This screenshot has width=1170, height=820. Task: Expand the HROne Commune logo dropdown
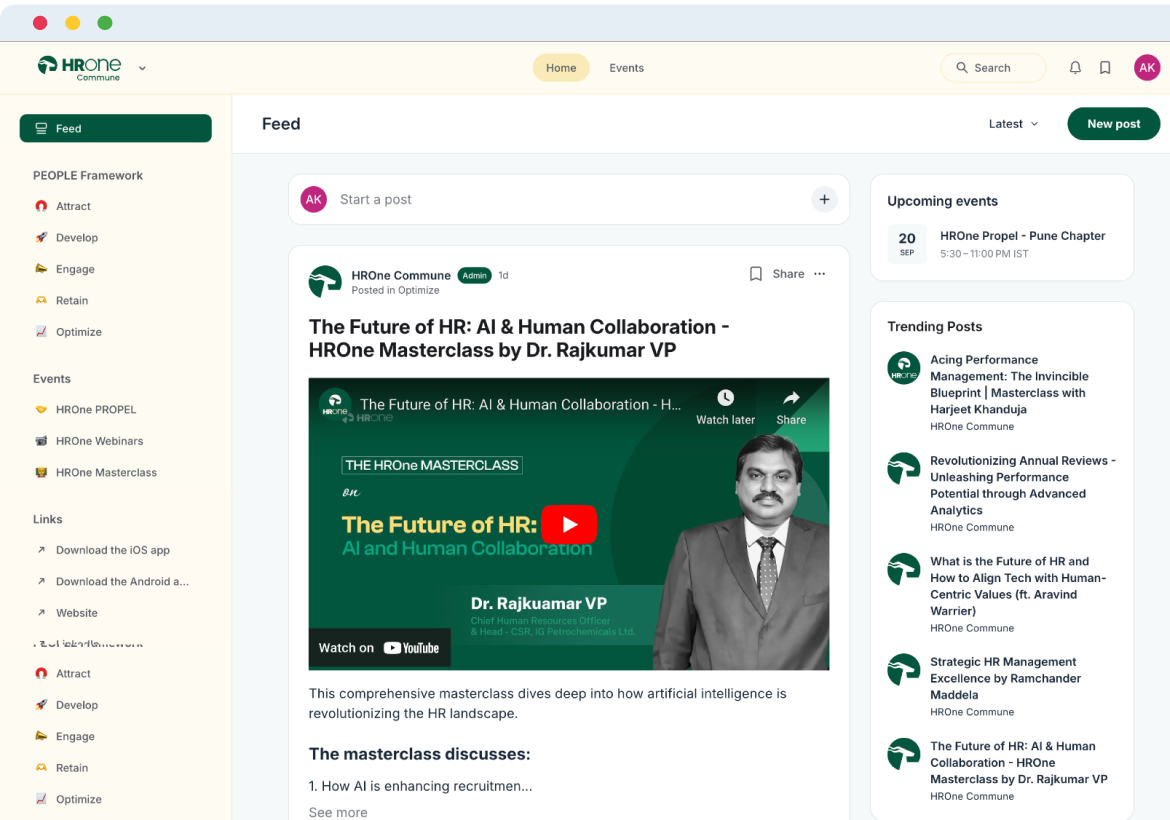tap(142, 68)
